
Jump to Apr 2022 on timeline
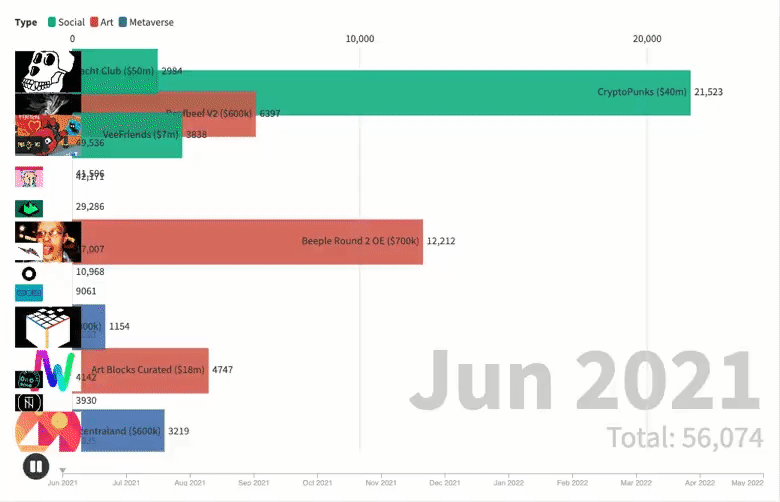[x=699, y=483]
